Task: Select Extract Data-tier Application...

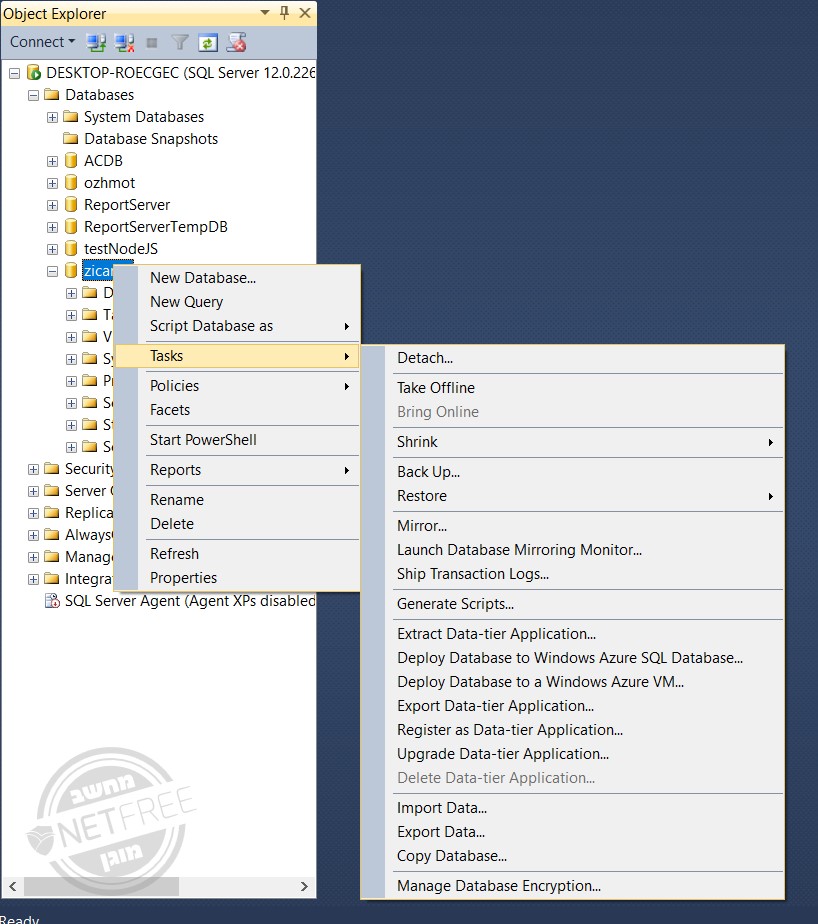Action: click(x=573, y=634)
